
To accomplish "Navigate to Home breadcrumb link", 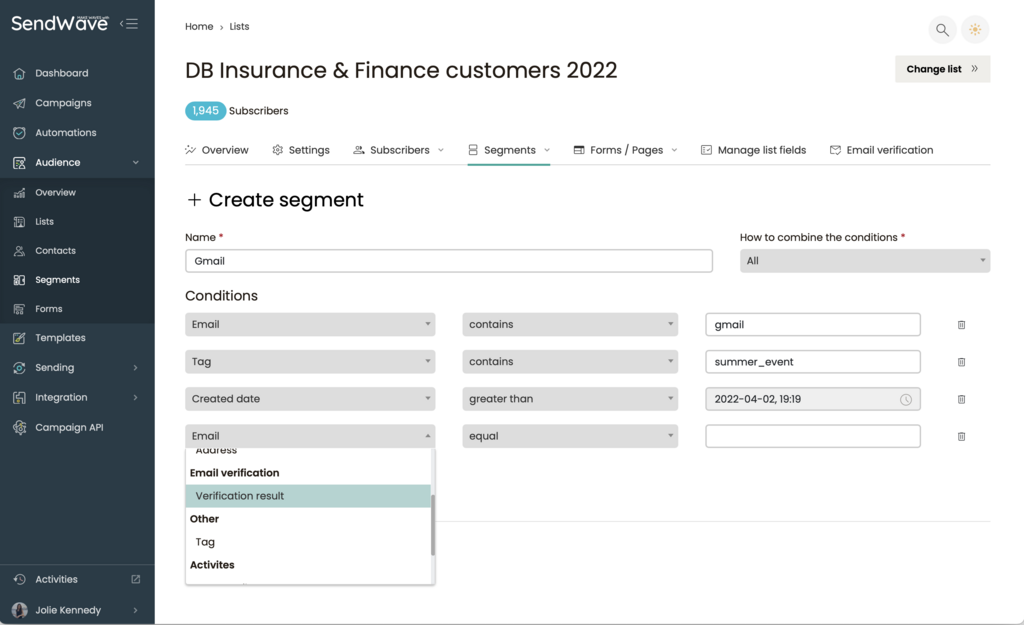I will [199, 27].
